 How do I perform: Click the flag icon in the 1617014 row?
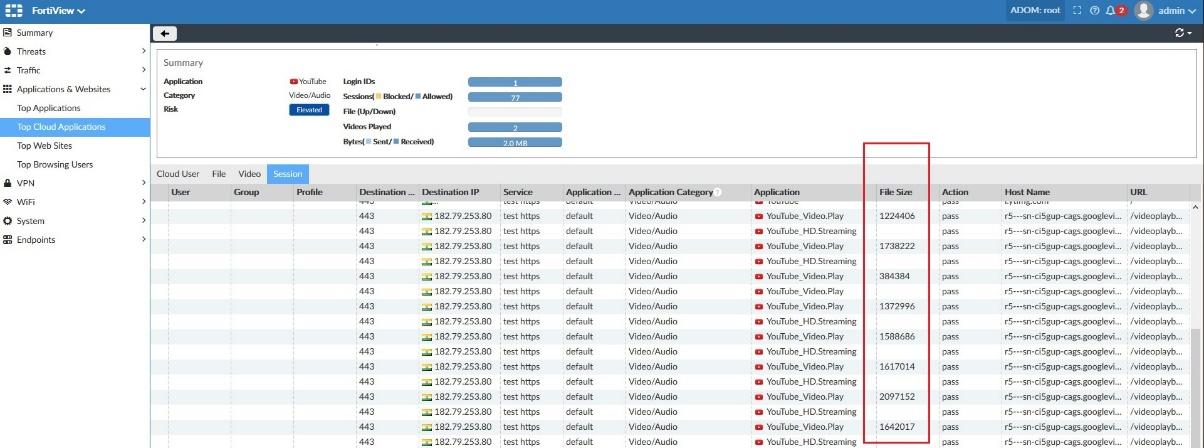coord(427,367)
